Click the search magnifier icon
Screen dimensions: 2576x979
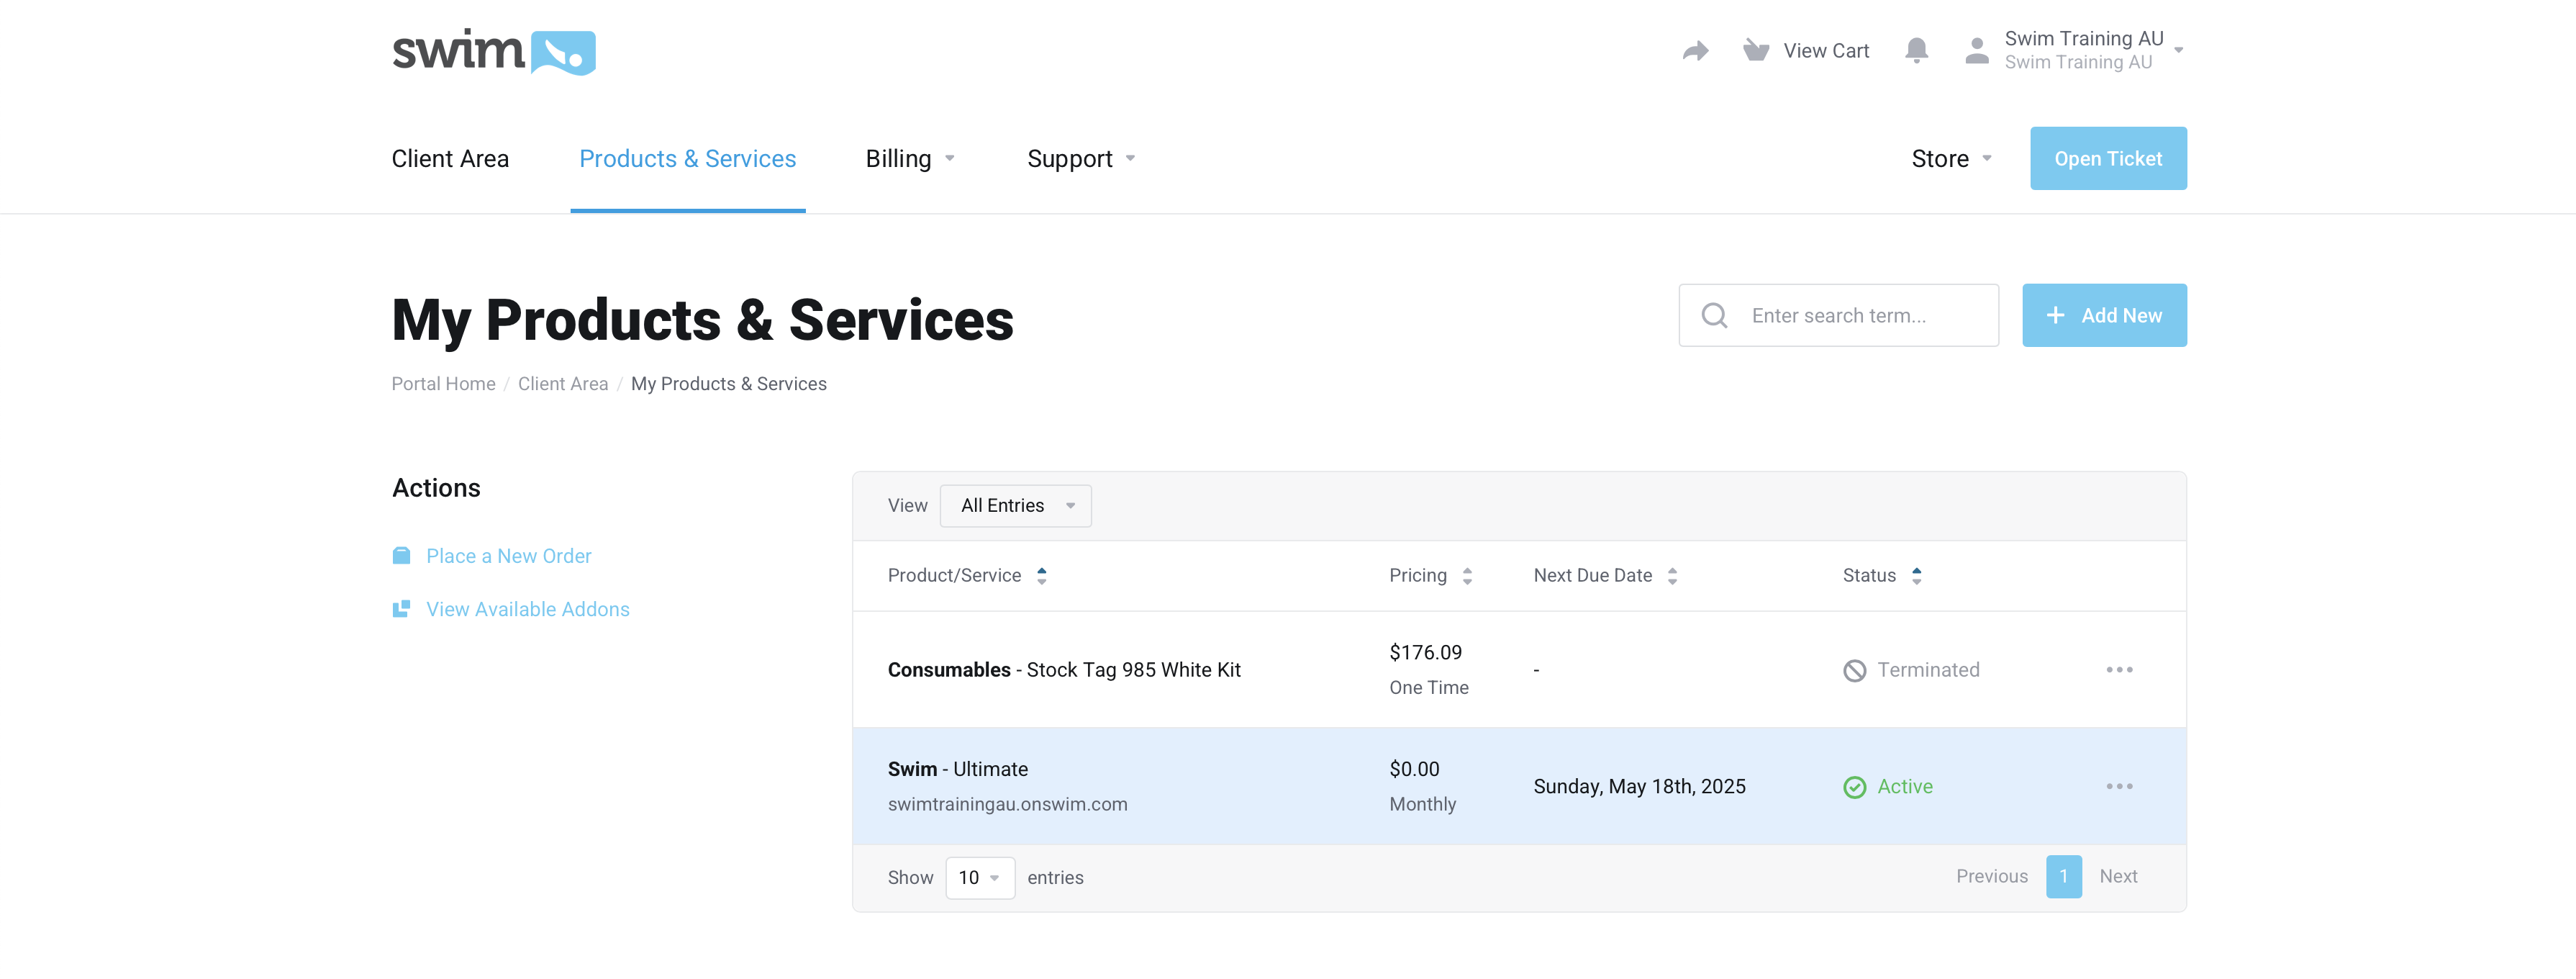pos(1714,315)
